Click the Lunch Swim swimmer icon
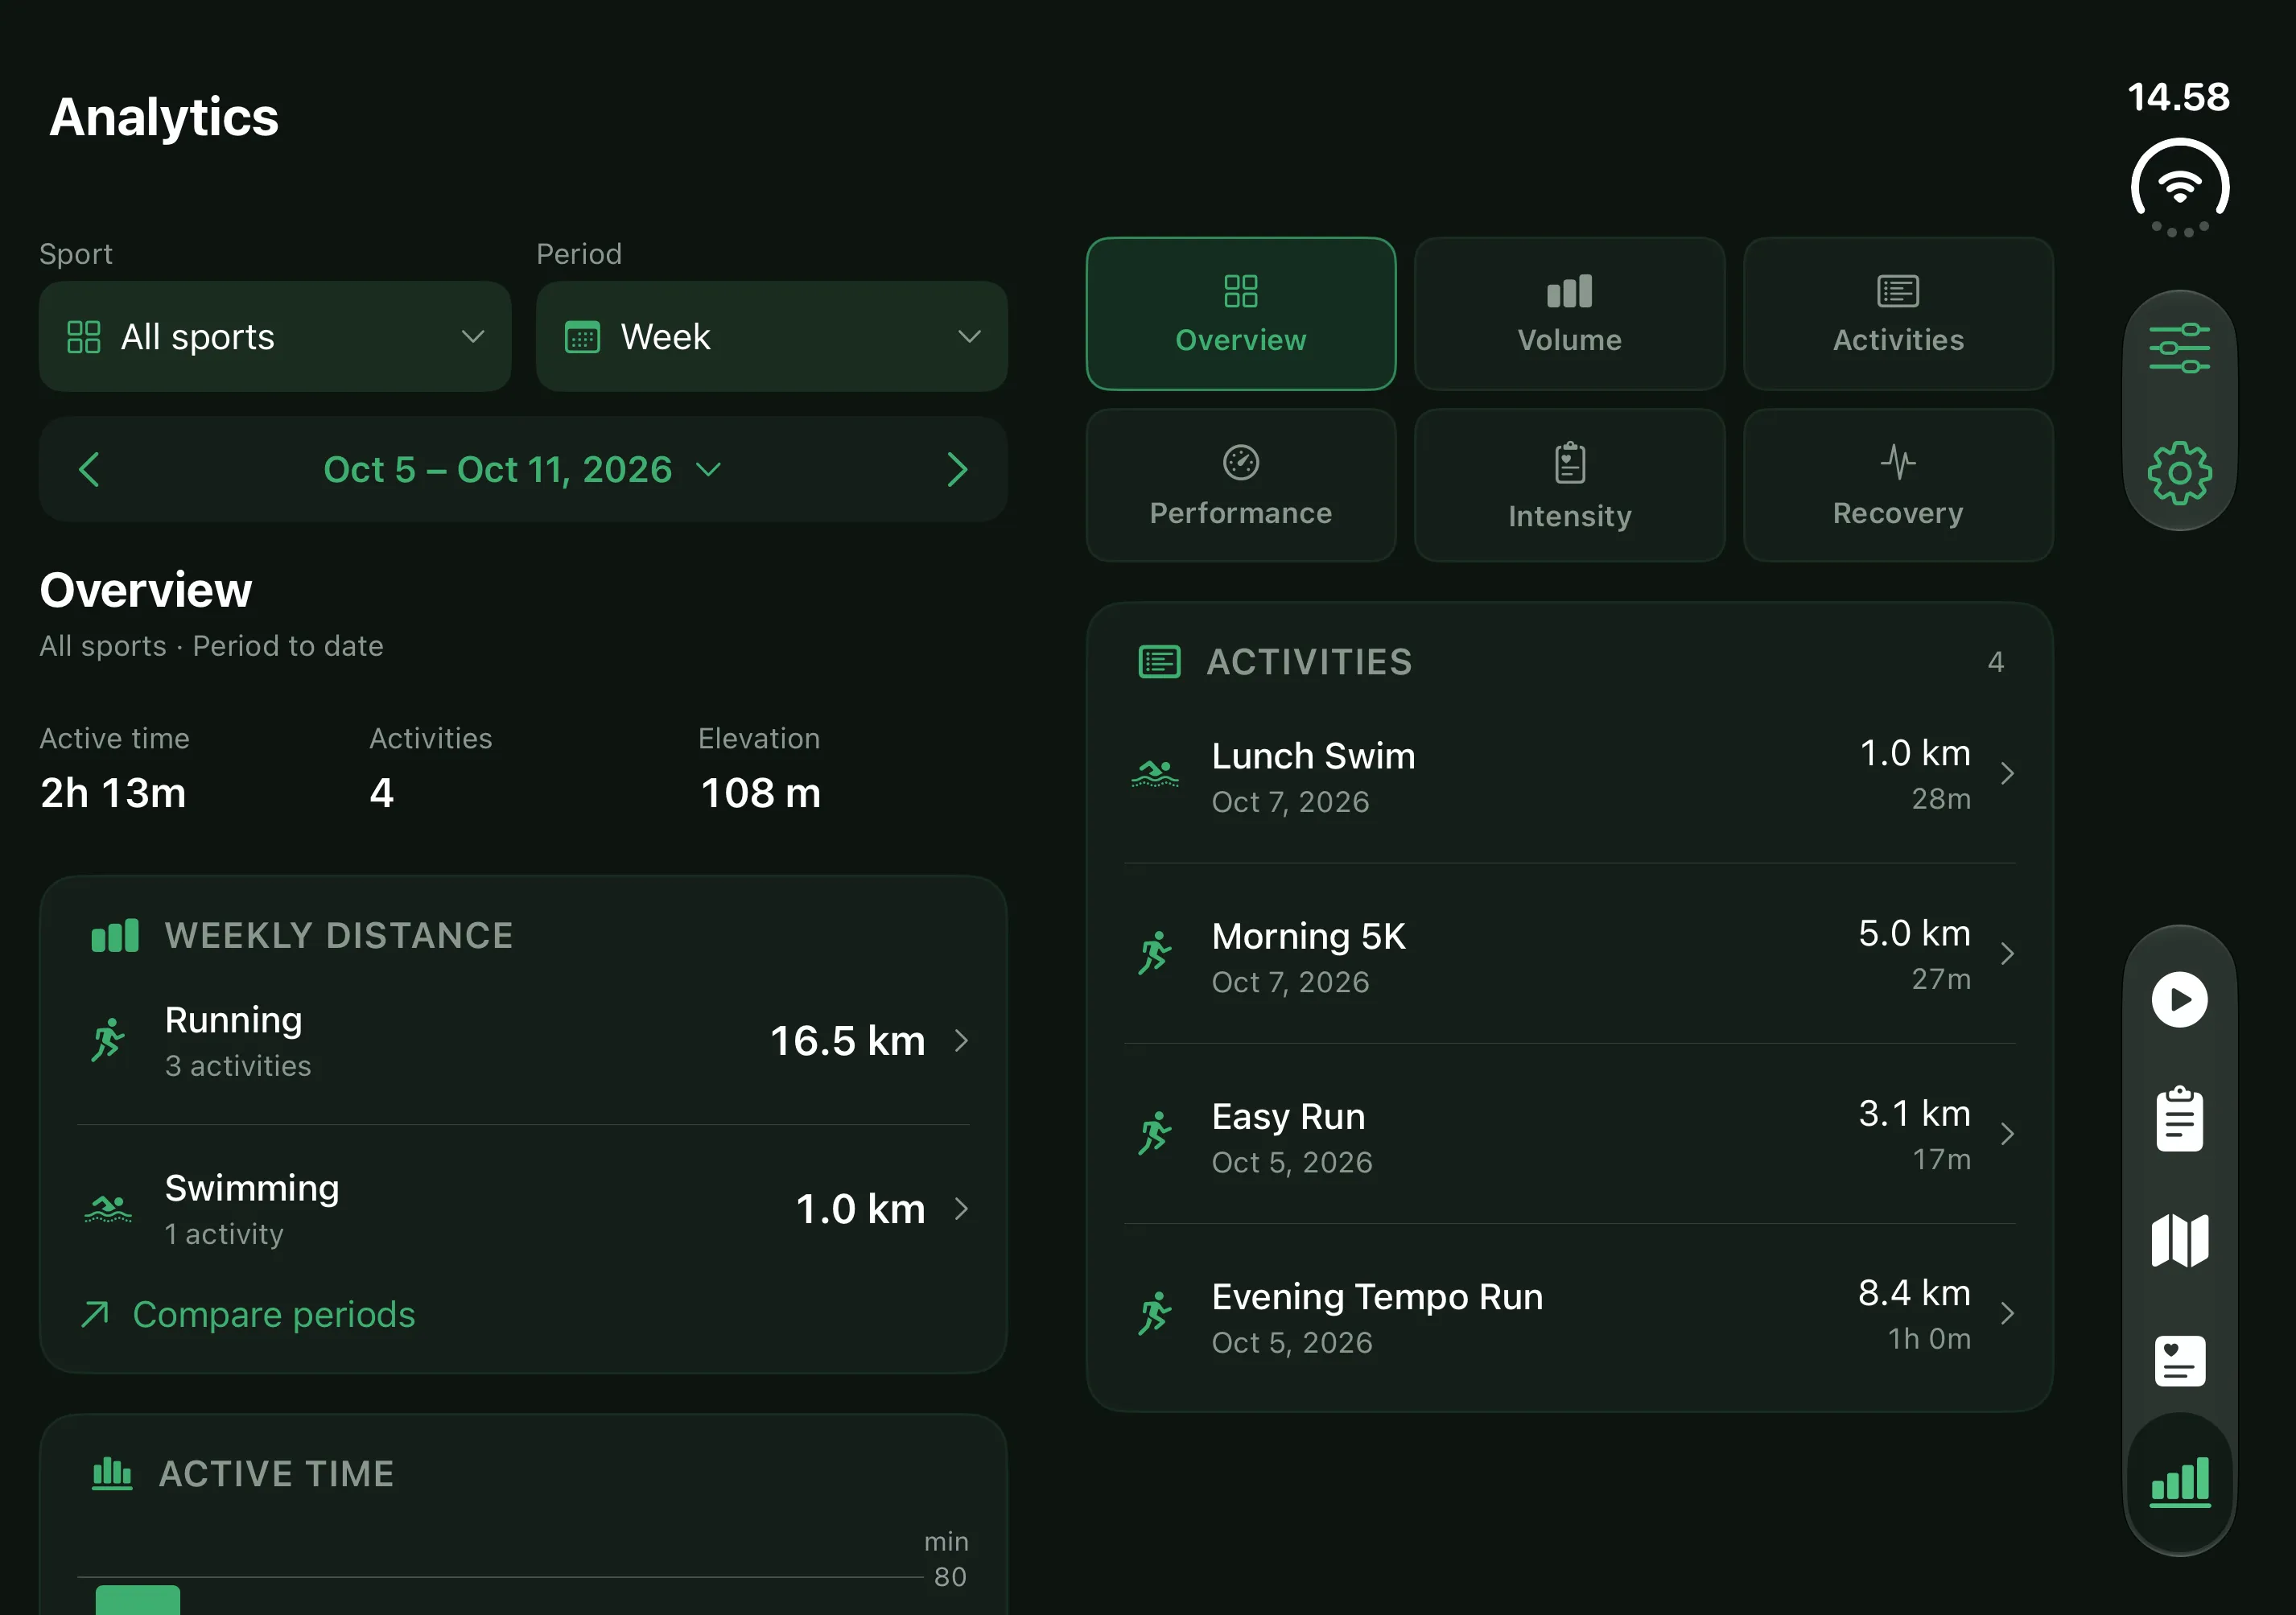The width and height of the screenshot is (2296, 1615). coord(1155,773)
